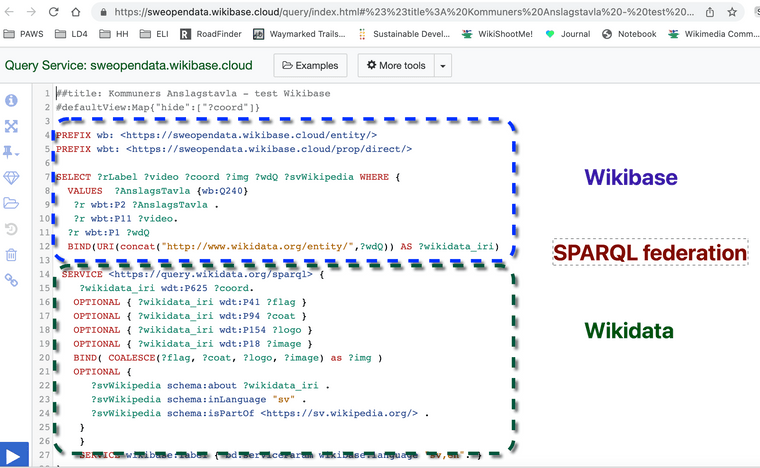Image resolution: width=760 pixels, height=468 pixels.
Task: Open the WikiShootMe! bookmark
Action: [x=495, y=34]
